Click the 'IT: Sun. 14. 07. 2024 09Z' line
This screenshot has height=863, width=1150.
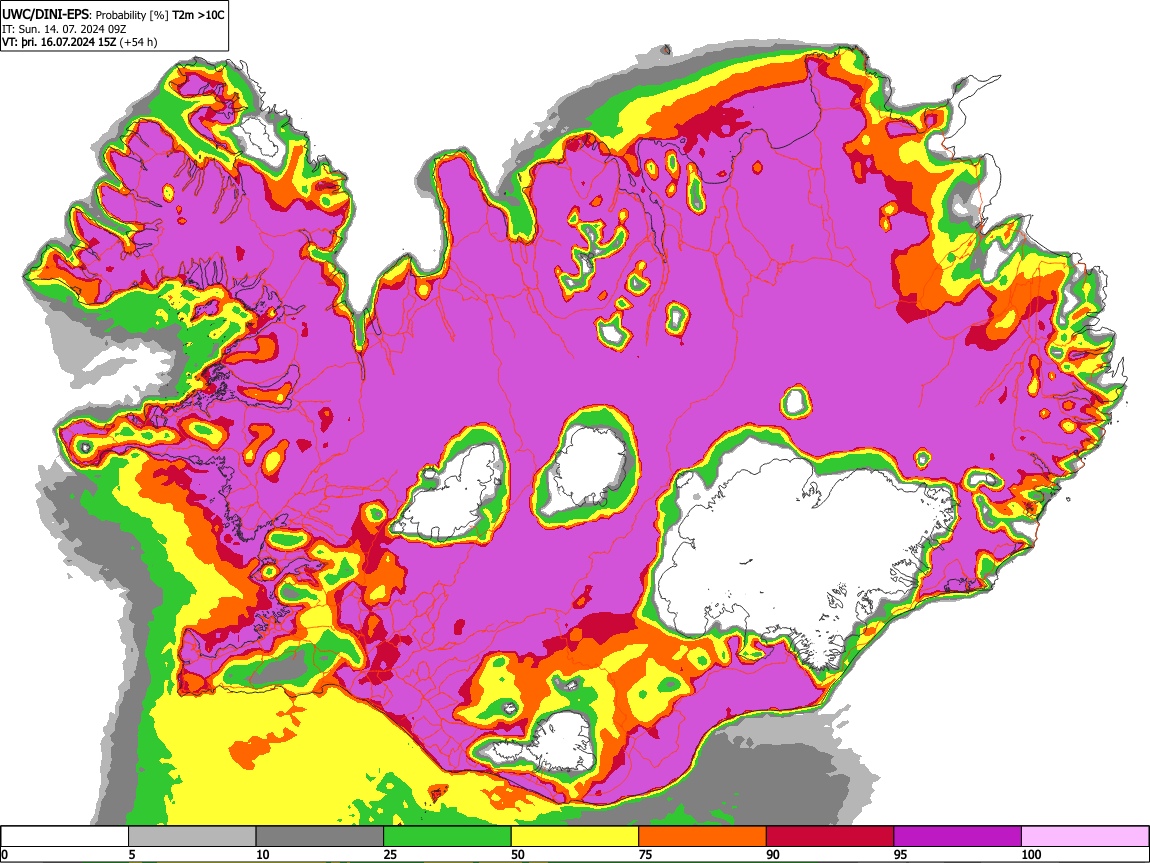[x=64, y=29]
